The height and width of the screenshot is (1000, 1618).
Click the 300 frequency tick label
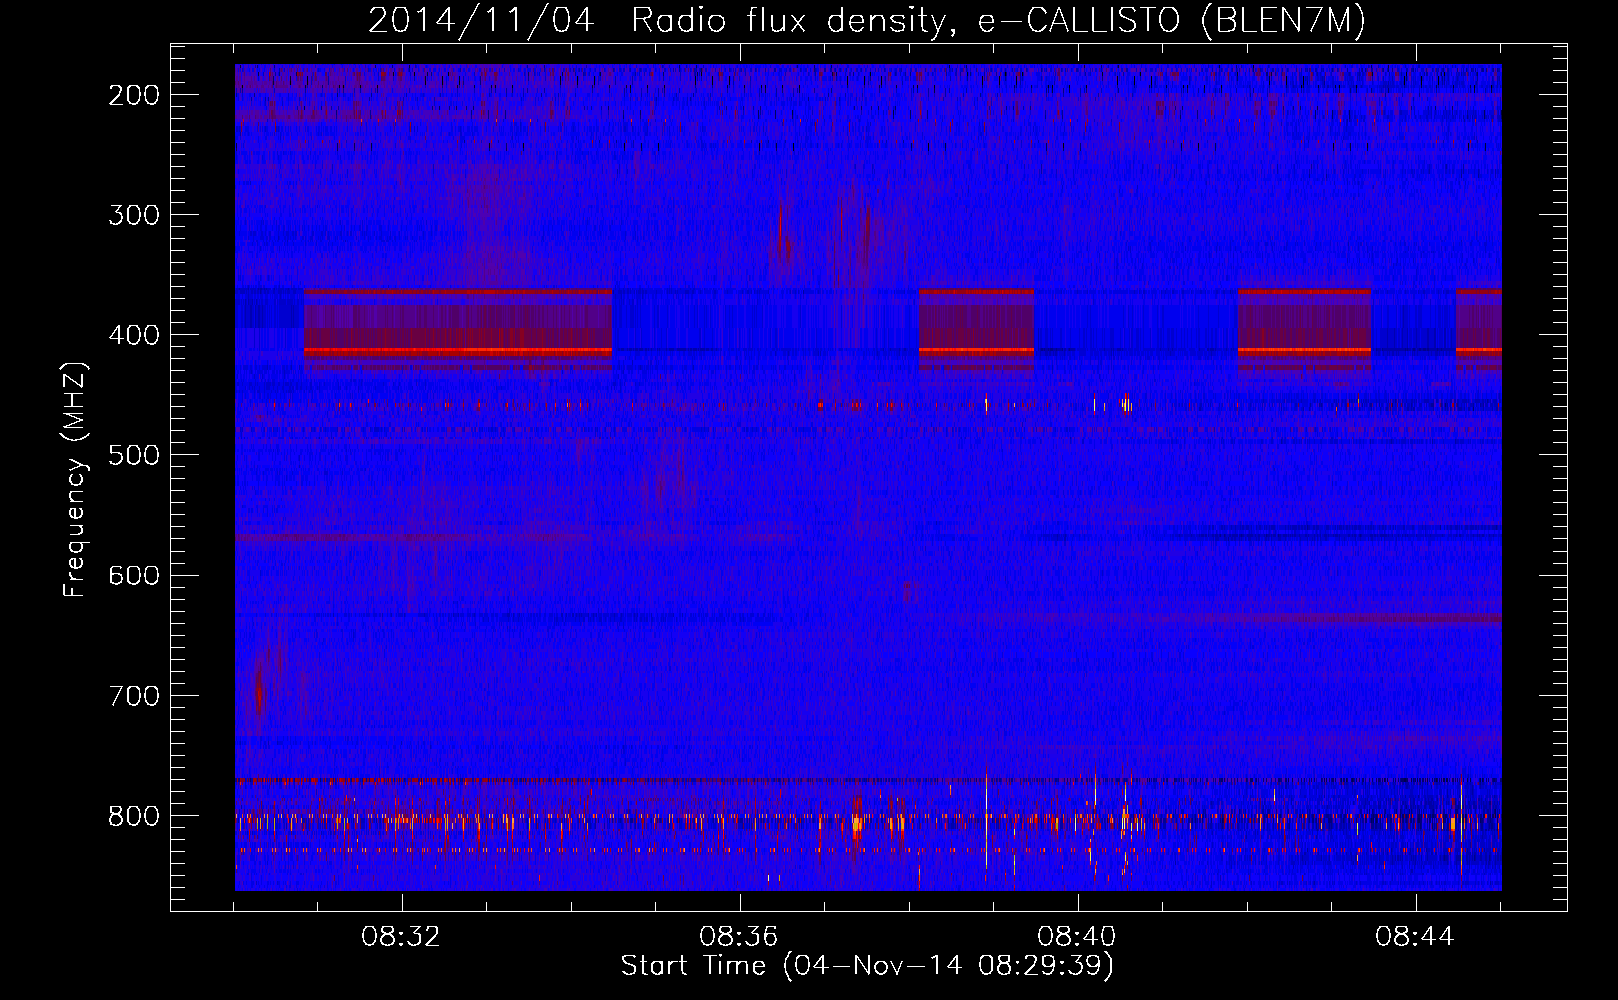click(x=133, y=215)
